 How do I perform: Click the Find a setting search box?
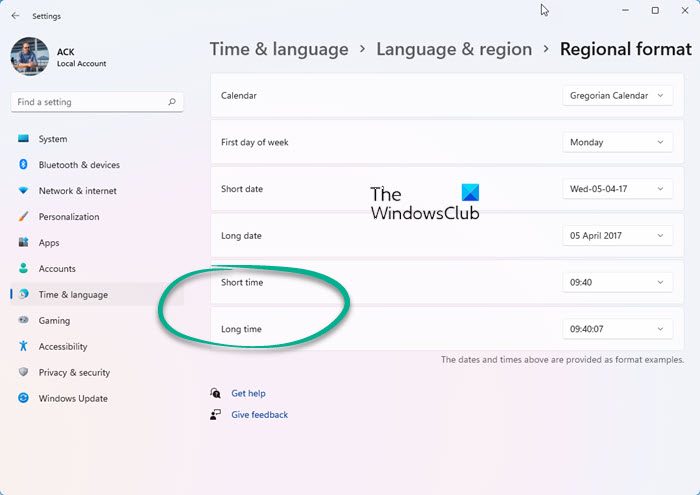point(90,102)
